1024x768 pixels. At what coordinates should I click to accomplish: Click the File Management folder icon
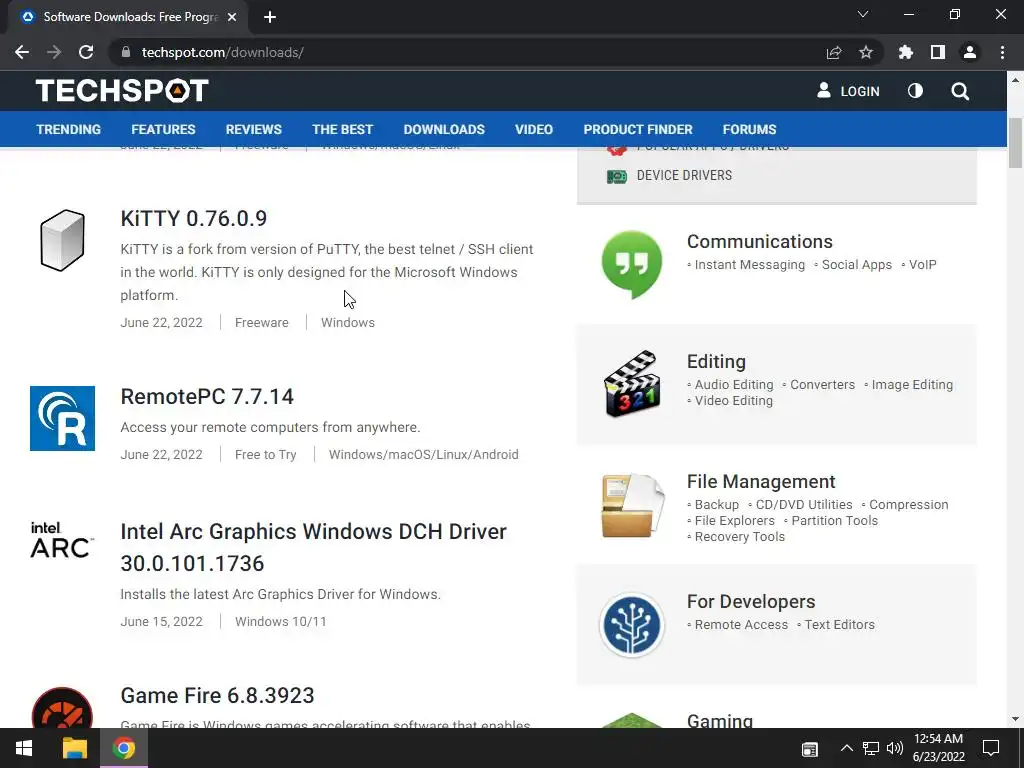pyautogui.click(x=633, y=505)
